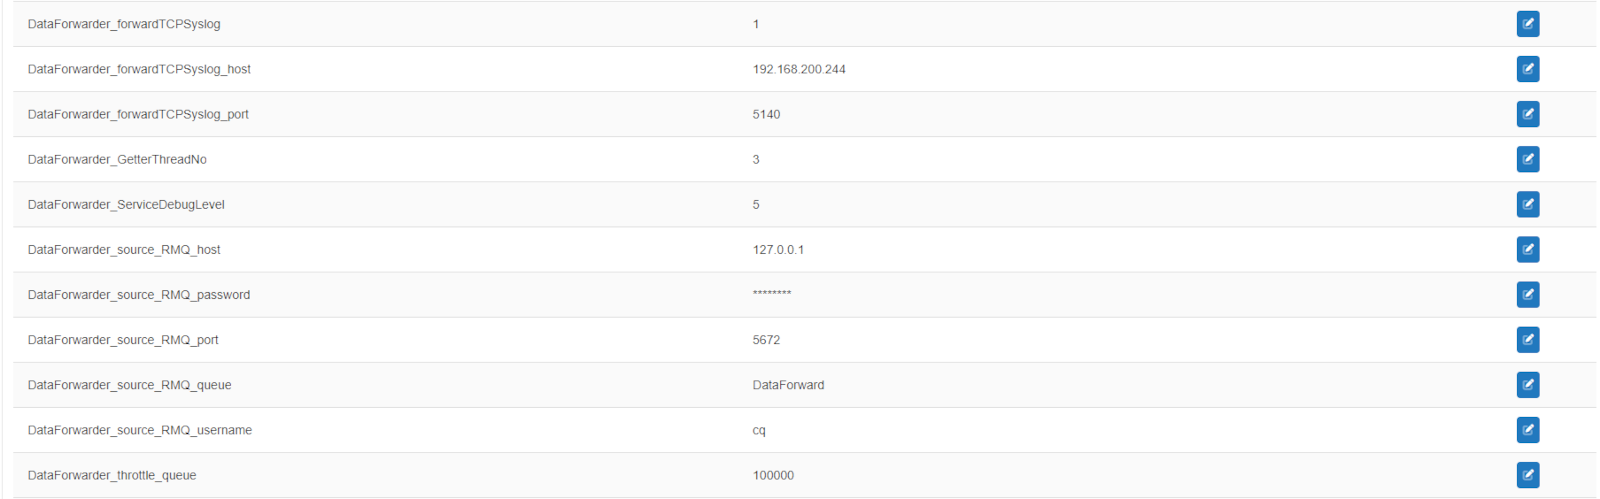1600x499 pixels.
Task: Click the masked password value
Action: tap(772, 294)
